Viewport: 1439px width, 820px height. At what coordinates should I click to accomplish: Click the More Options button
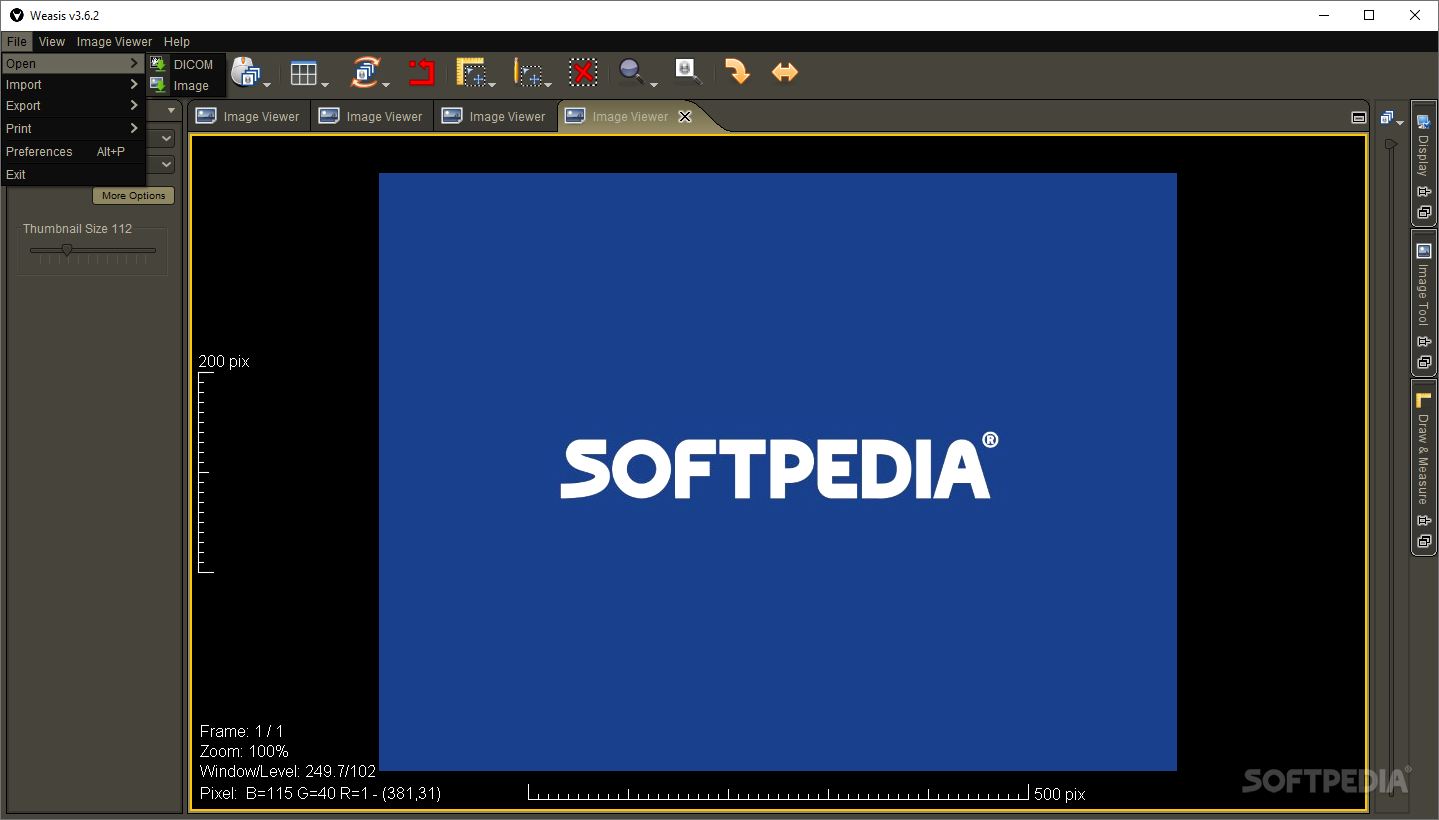click(x=134, y=196)
